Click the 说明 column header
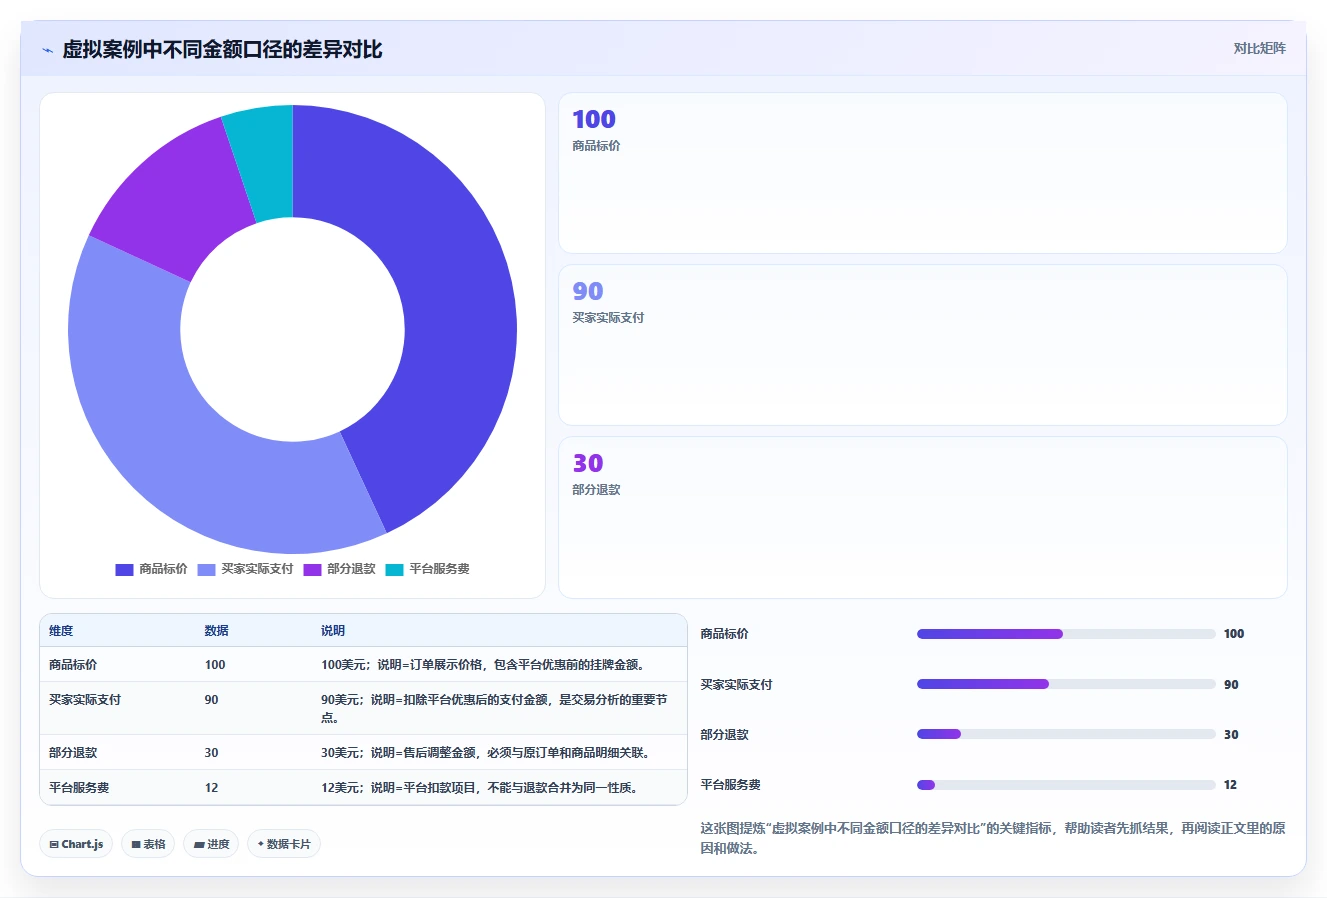The width and height of the screenshot is (1327, 898). point(332,631)
